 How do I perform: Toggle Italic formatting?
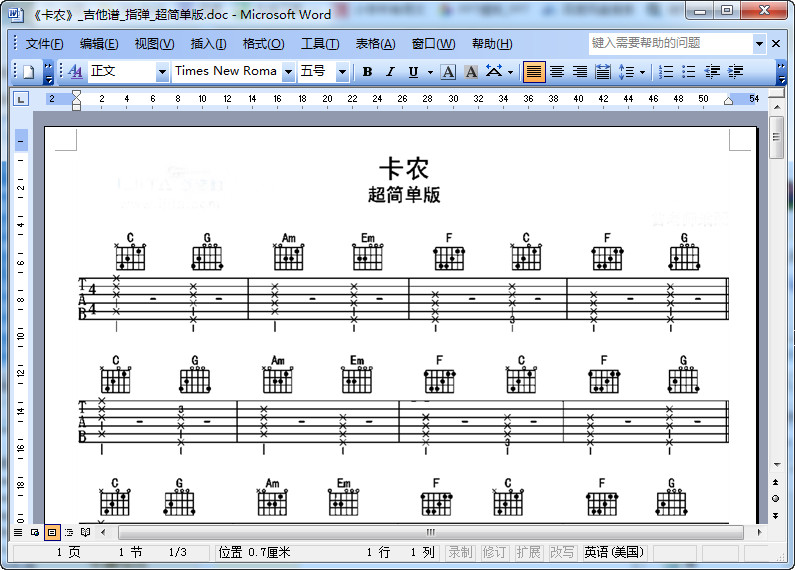coord(390,72)
